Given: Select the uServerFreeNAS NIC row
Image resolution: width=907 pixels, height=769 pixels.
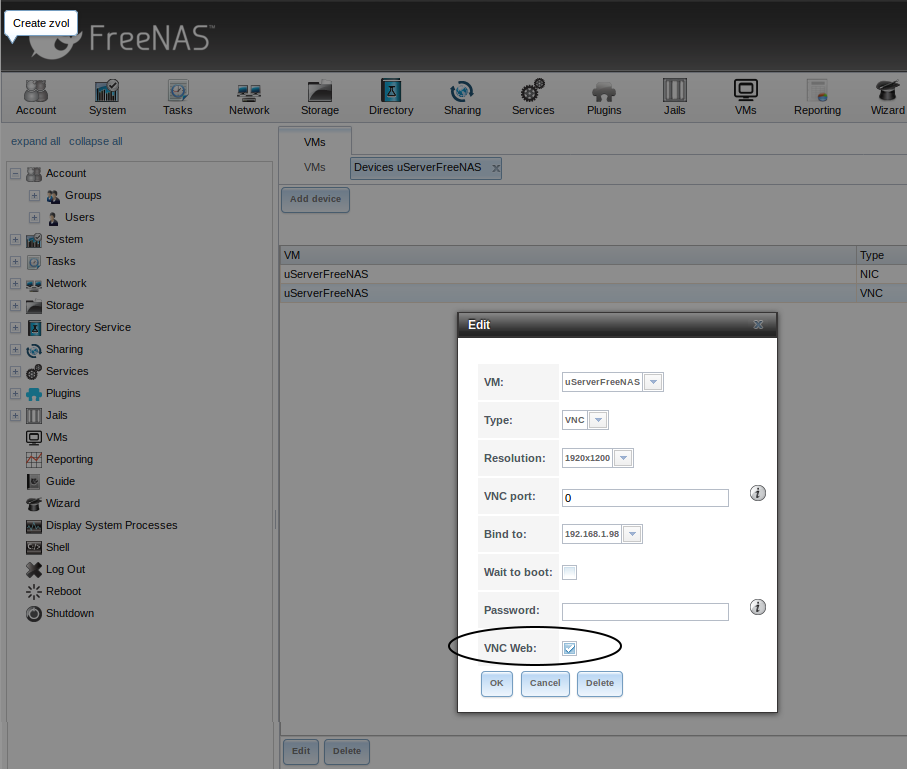Looking at the screenshot, I should pyautogui.click(x=593, y=274).
